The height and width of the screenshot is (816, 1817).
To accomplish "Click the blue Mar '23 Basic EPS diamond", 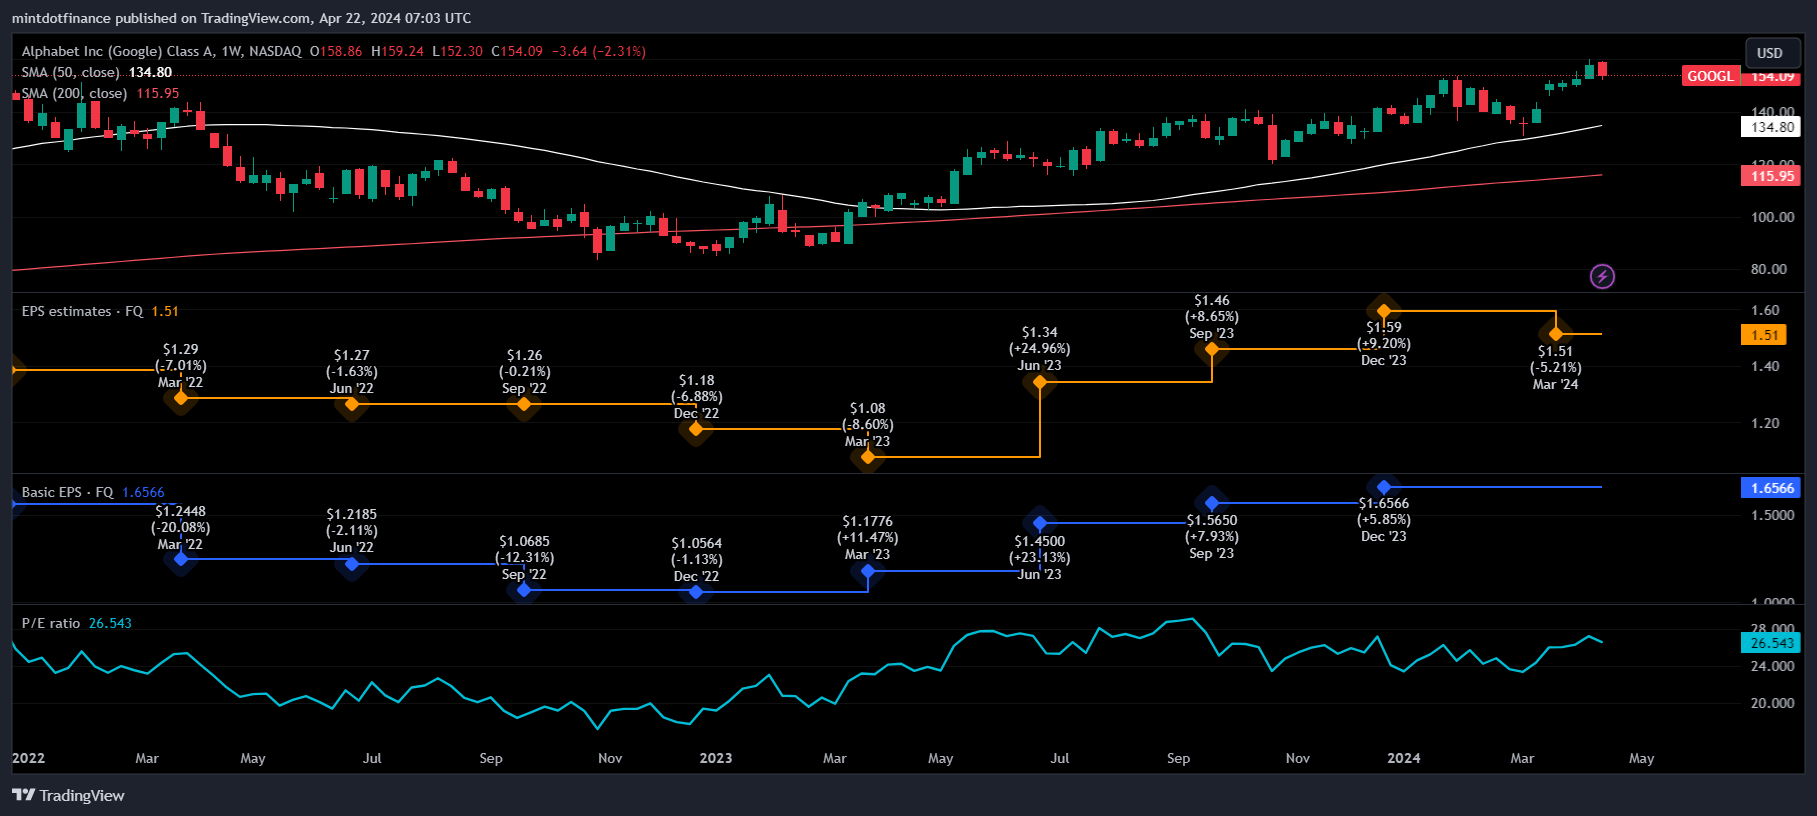I will coord(868,571).
